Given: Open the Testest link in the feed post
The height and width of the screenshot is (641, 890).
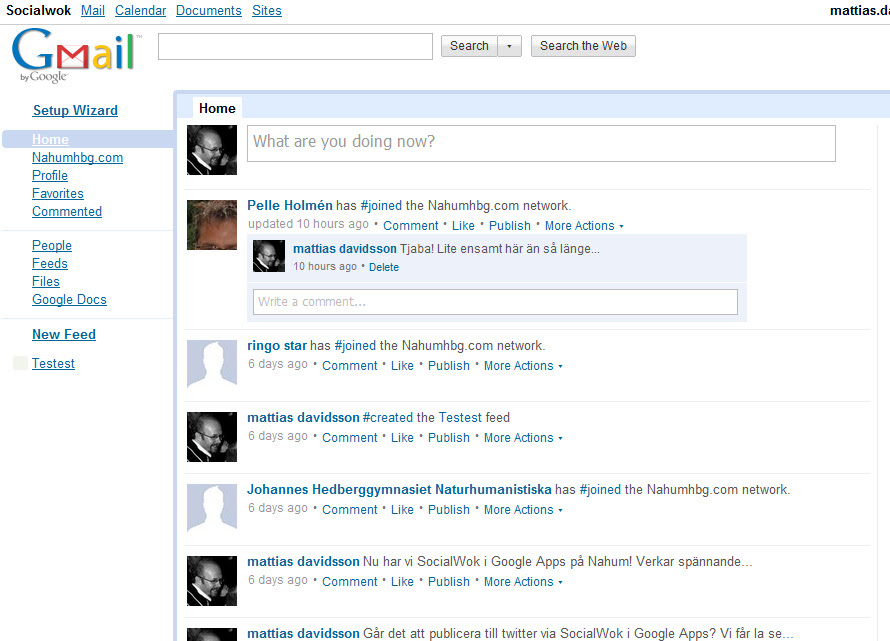Looking at the screenshot, I should 460,418.
